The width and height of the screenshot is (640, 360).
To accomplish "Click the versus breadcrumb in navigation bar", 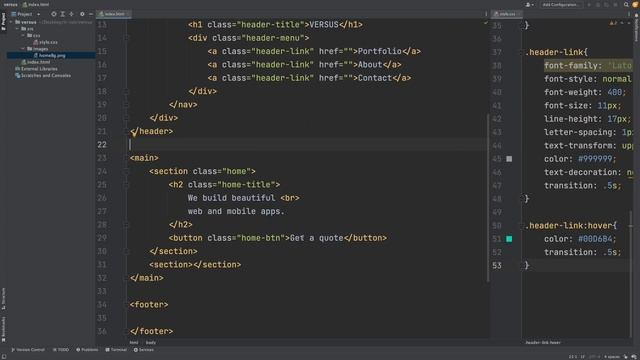I will tap(11, 4).
